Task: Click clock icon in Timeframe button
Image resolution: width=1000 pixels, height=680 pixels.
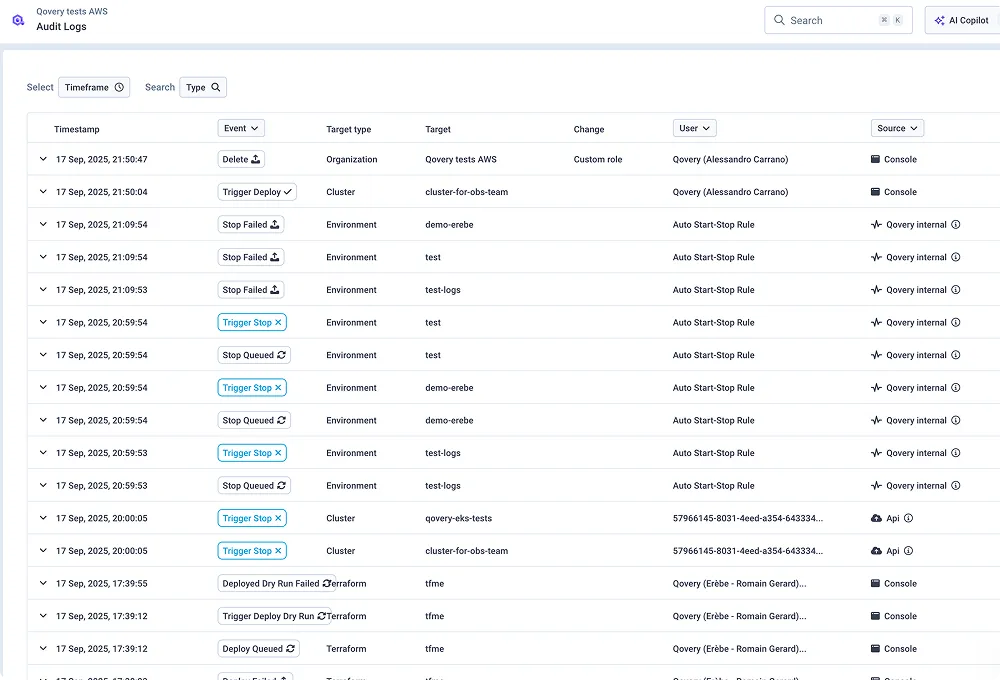Action: pyautogui.click(x=119, y=87)
